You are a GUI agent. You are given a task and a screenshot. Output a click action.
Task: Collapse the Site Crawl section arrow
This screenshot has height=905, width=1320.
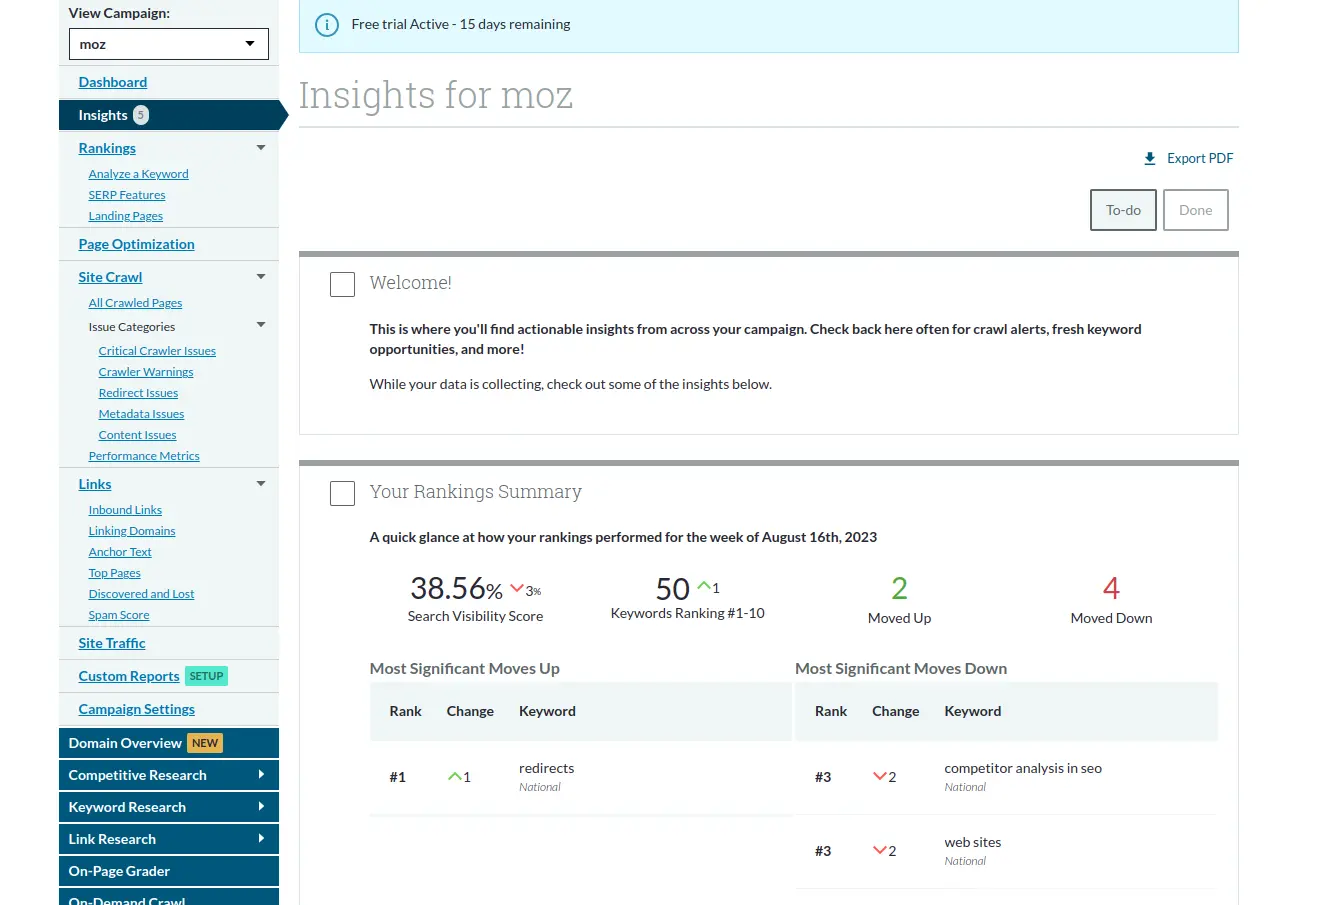coord(261,277)
